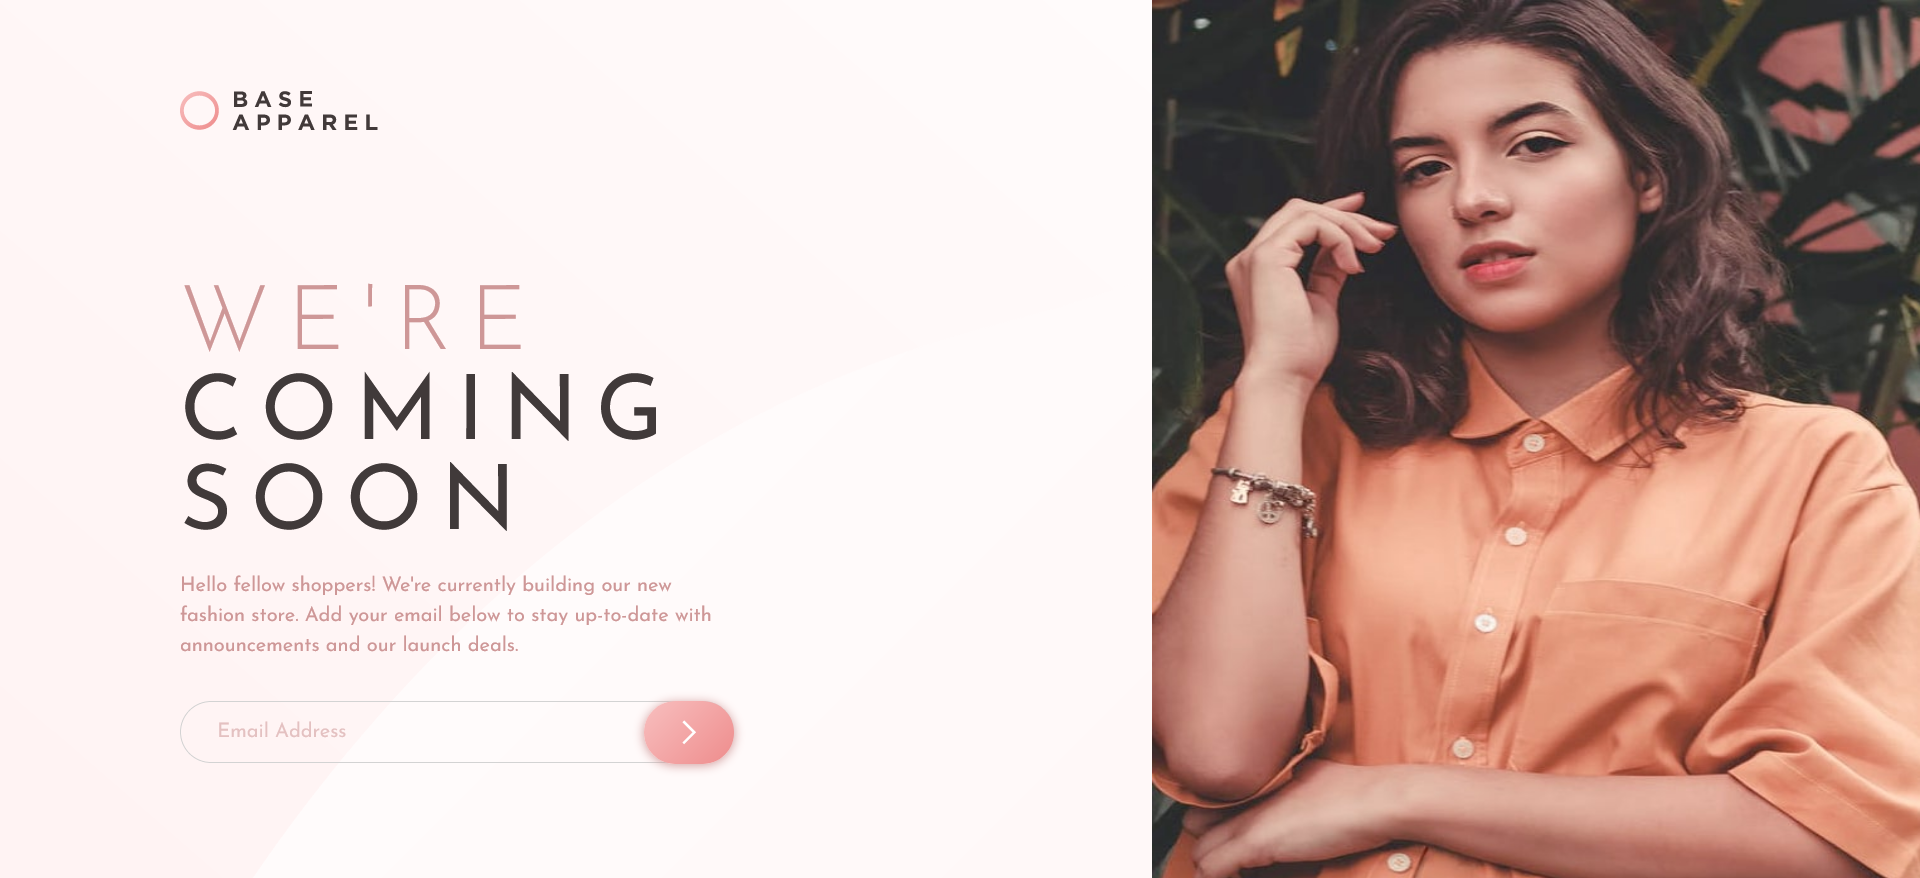Click the top collar button of shirt
1920x878 pixels.
coord(1533,442)
